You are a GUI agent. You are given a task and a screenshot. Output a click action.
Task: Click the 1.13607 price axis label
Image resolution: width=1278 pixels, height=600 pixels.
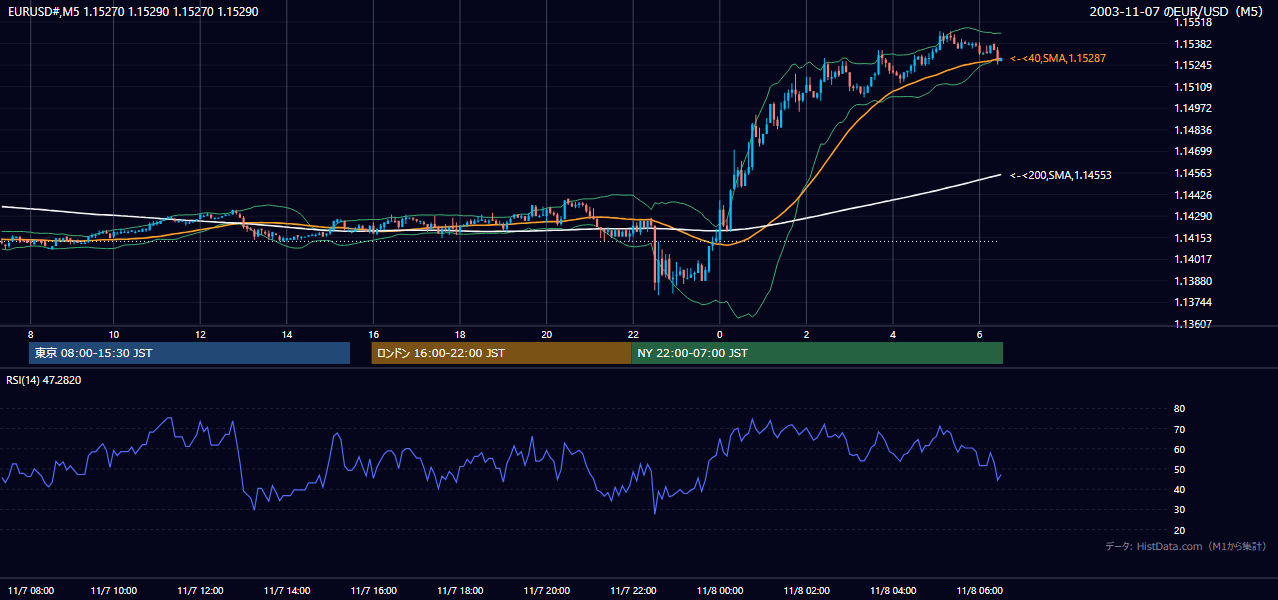(x=1194, y=324)
